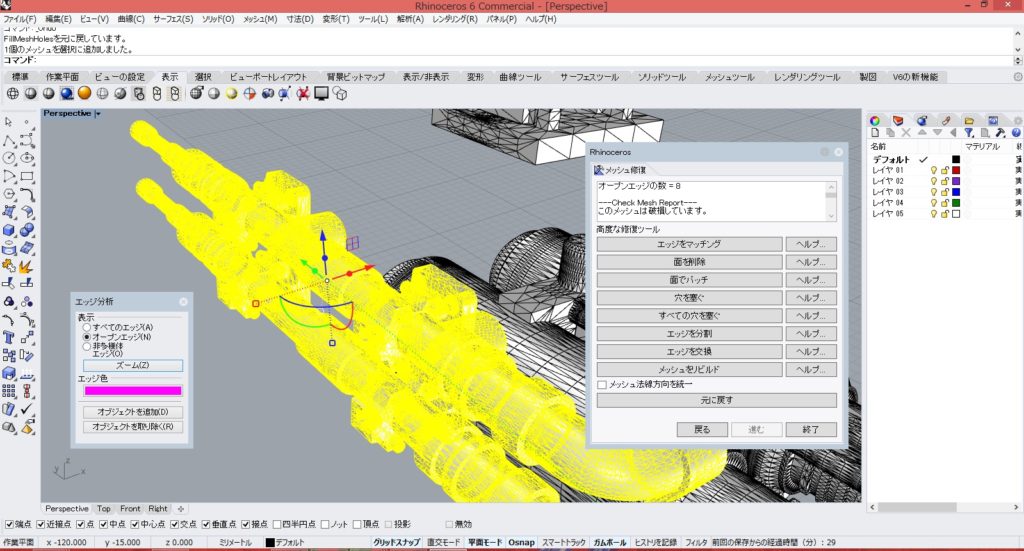
Task: Toggle the 中点 osnap checkbox
Action: pos(103,524)
